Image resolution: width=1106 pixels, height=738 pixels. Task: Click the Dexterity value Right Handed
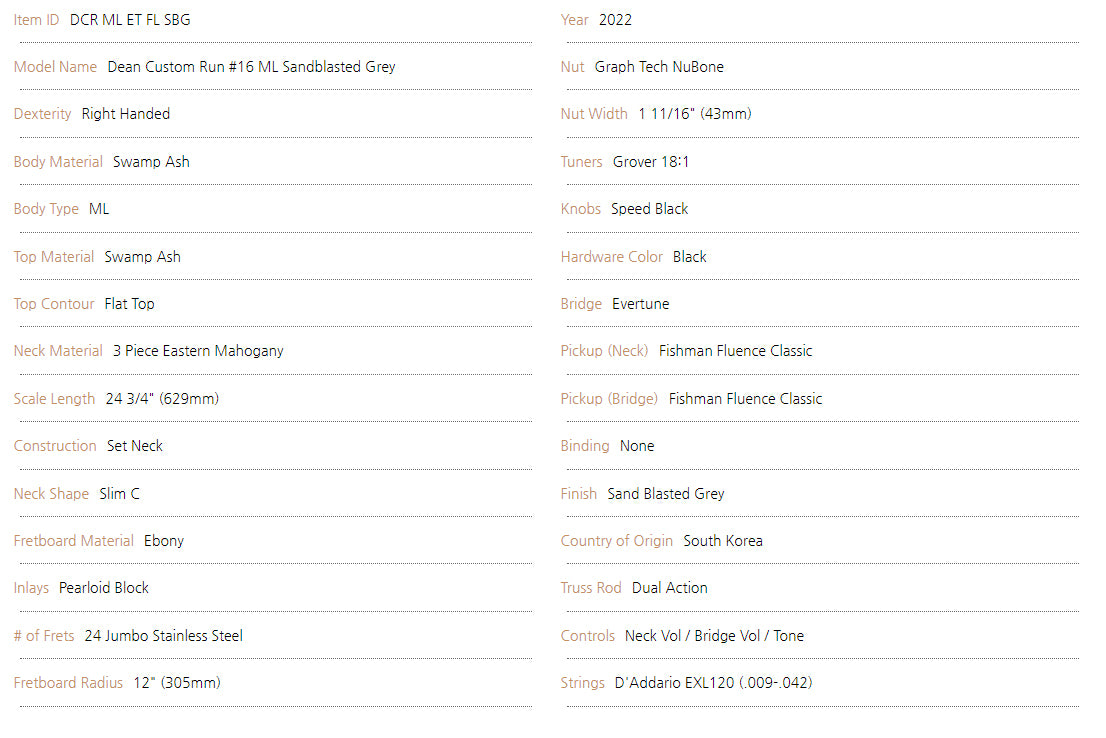[126, 114]
